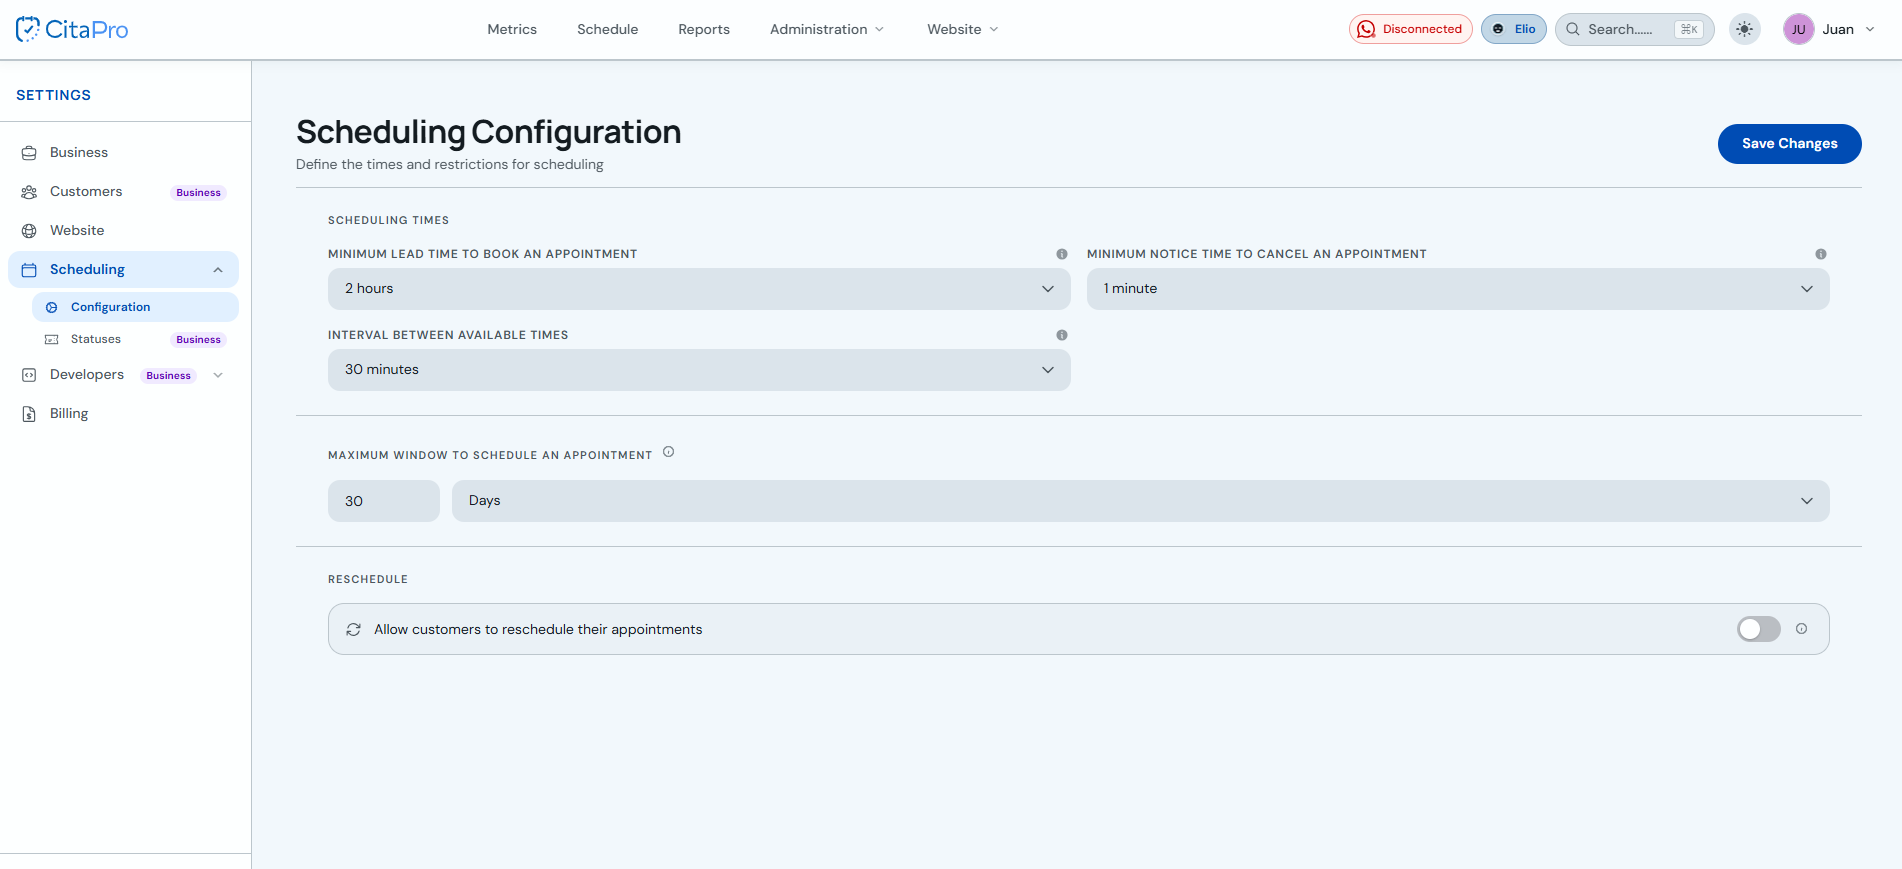This screenshot has width=1902, height=869.
Task: Click info icon for interval between times
Action: pyautogui.click(x=1062, y=335)
